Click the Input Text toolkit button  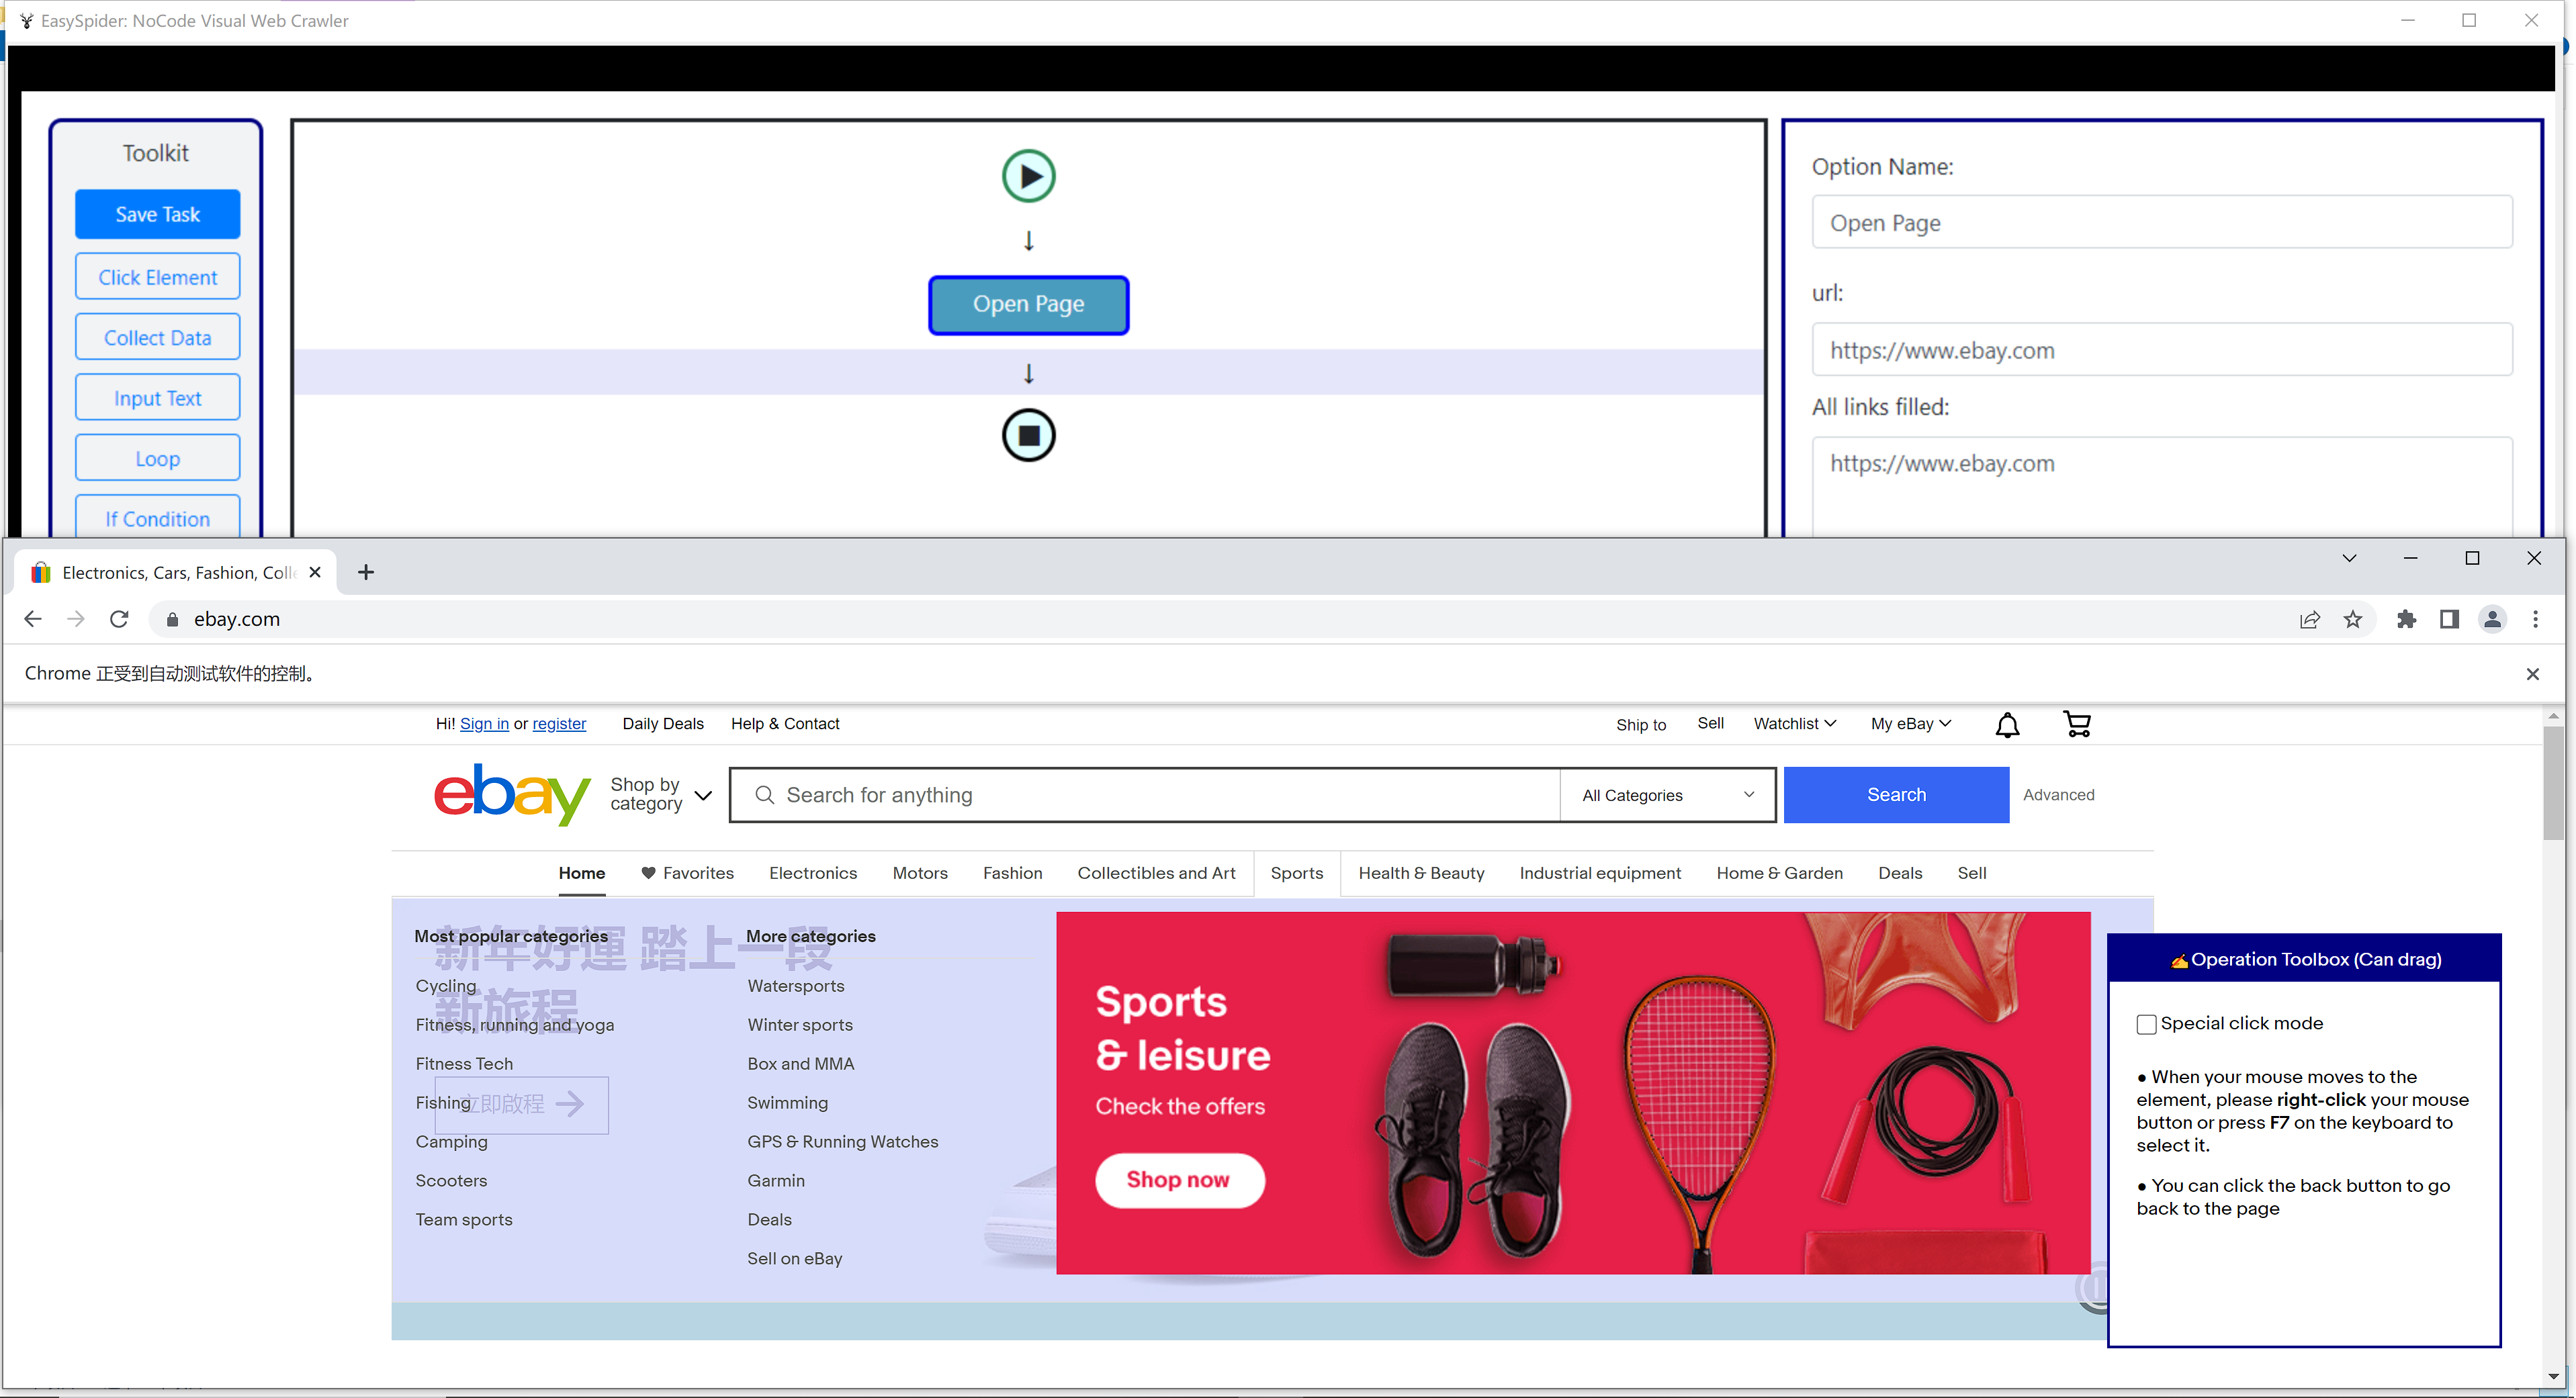[x=158, y=398]
